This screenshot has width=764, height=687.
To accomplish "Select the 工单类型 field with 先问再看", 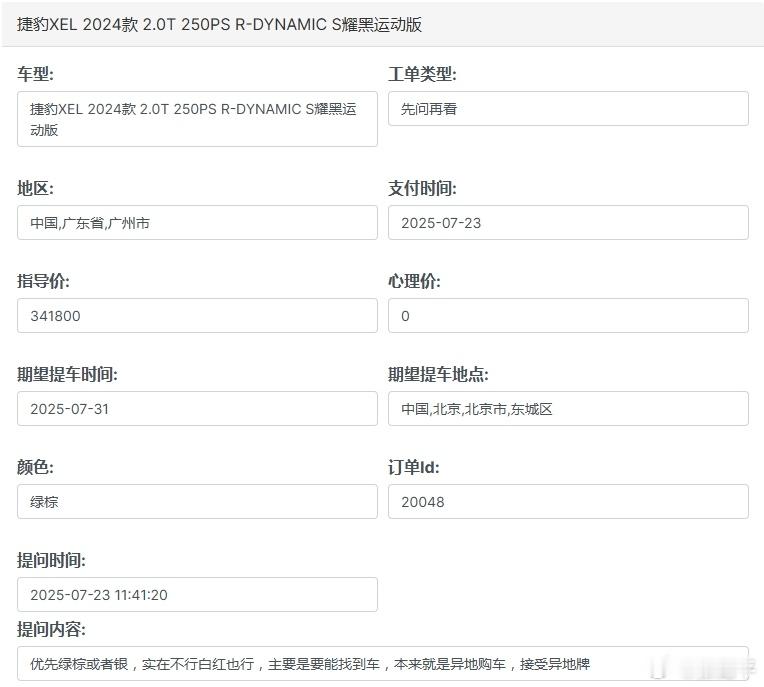I will (568, 109).
